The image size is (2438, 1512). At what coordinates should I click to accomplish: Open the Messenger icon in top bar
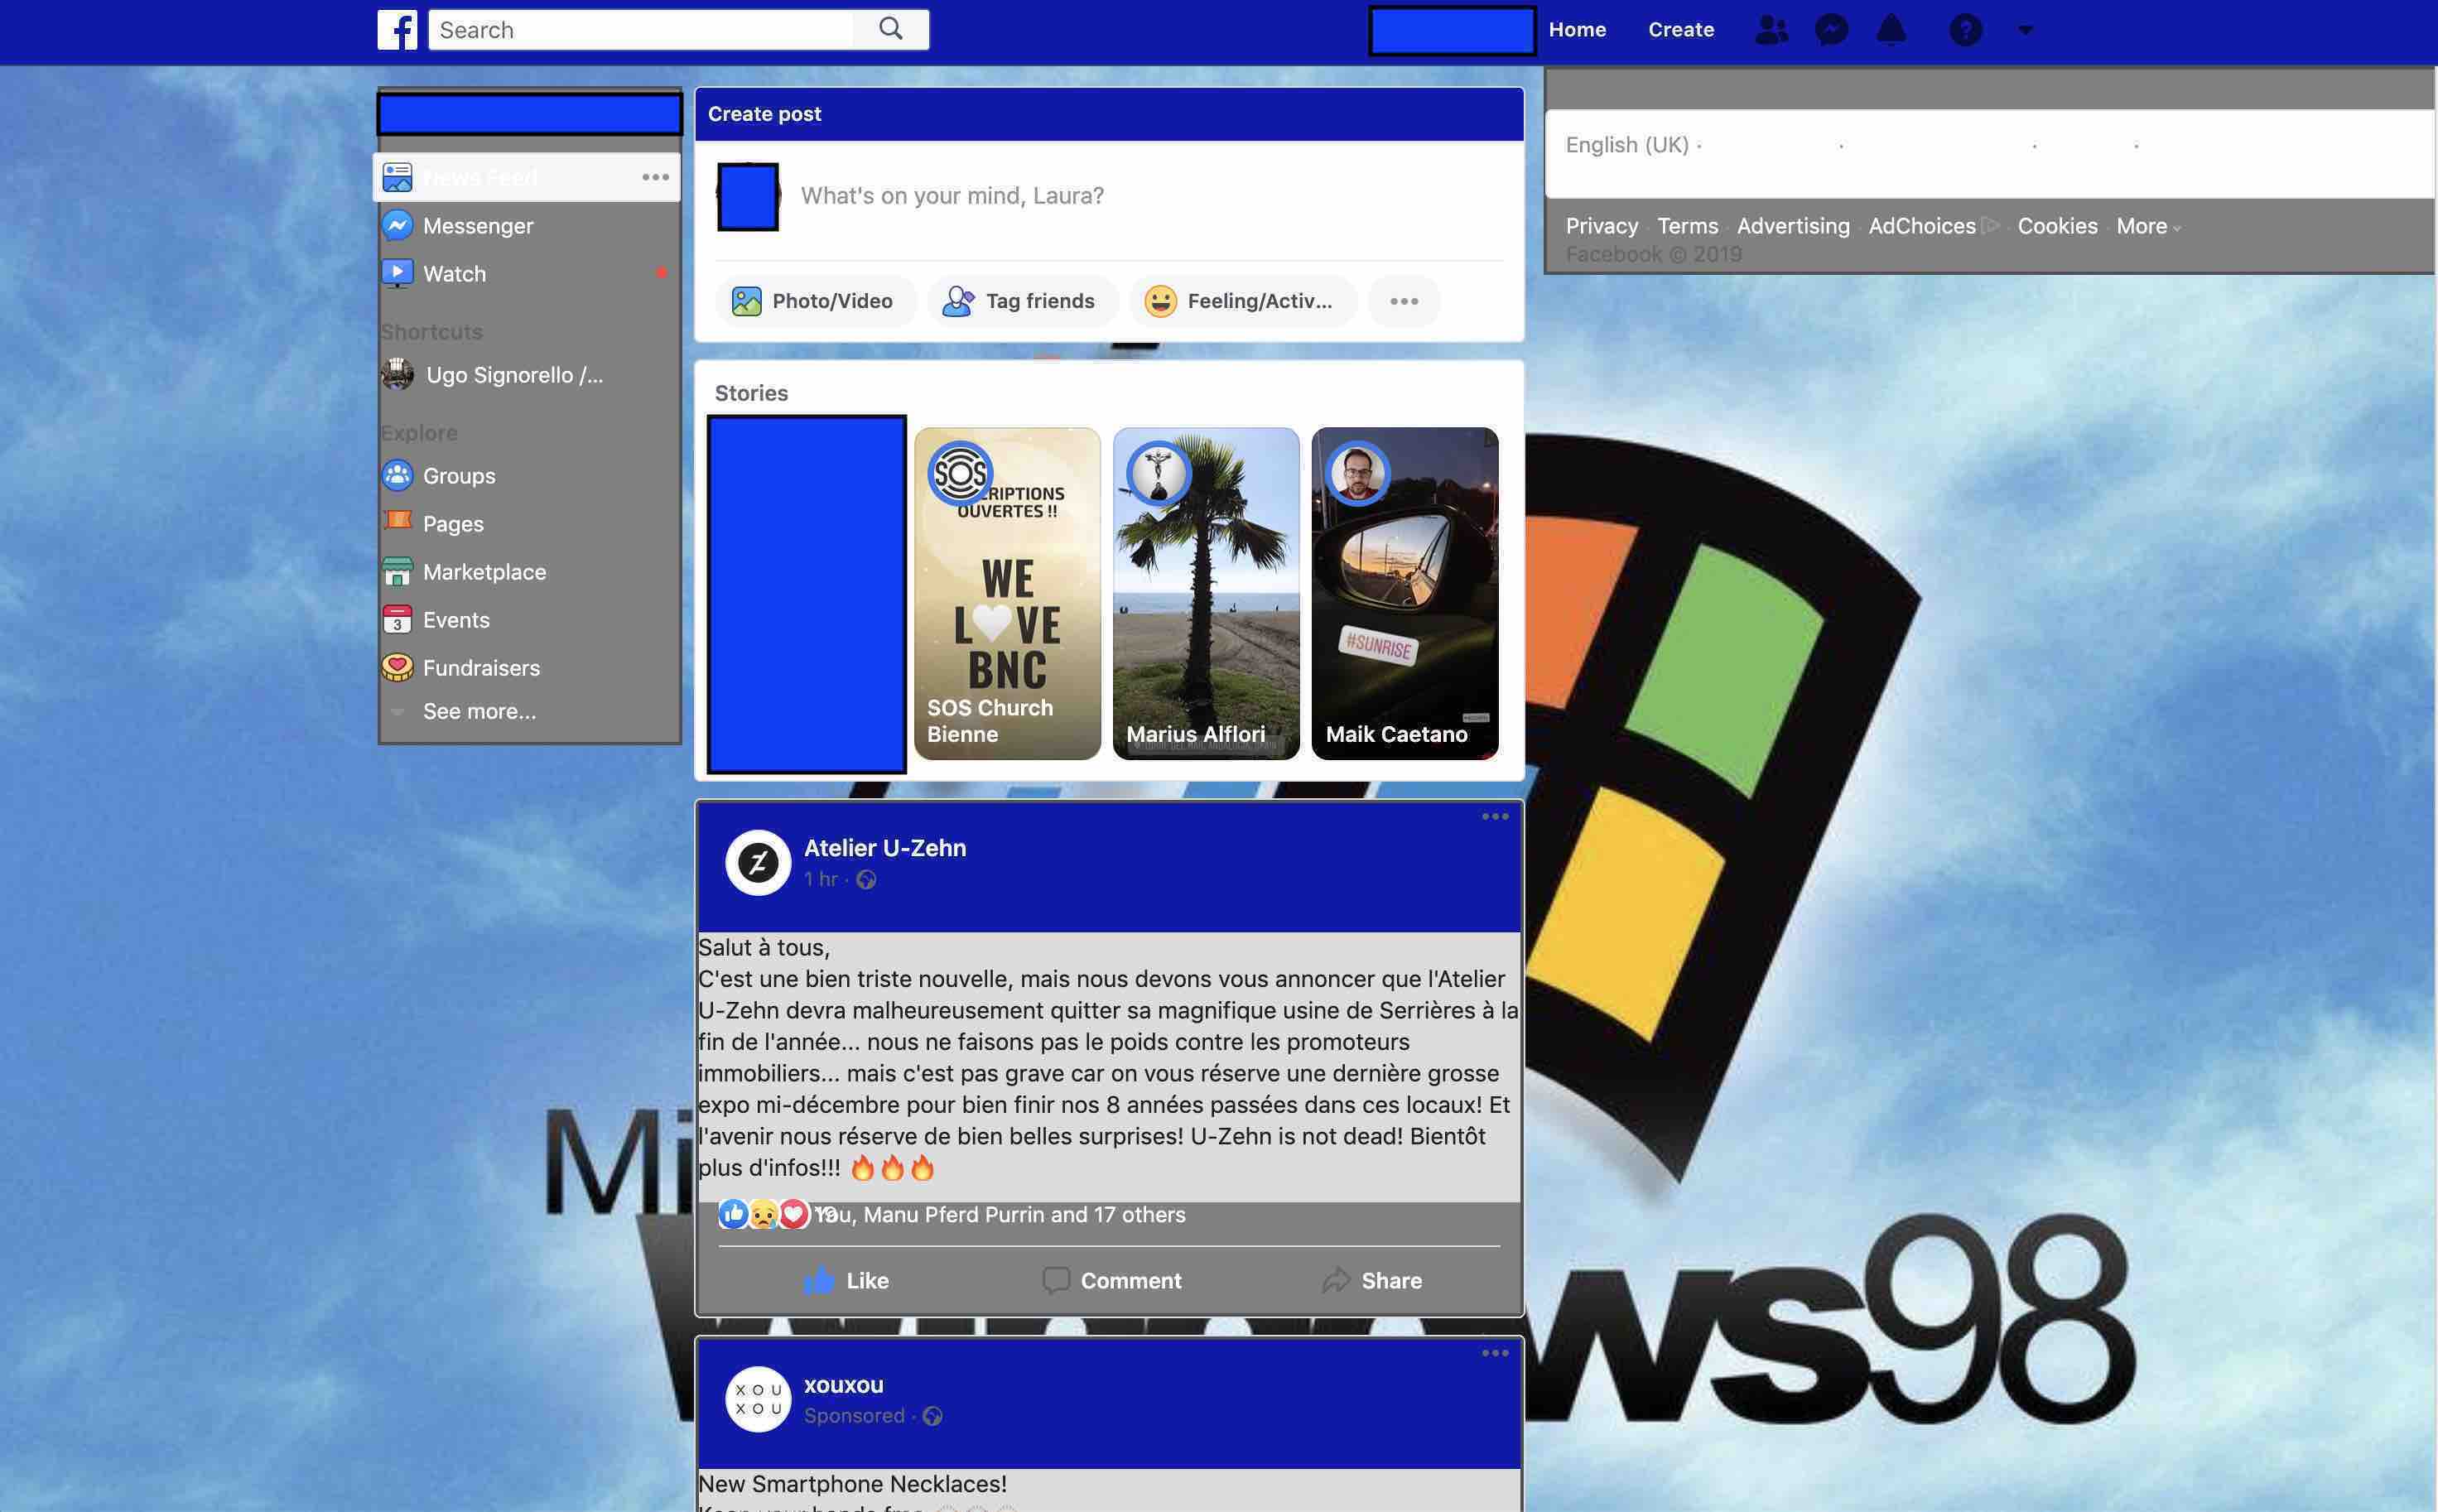(1831, 30)
